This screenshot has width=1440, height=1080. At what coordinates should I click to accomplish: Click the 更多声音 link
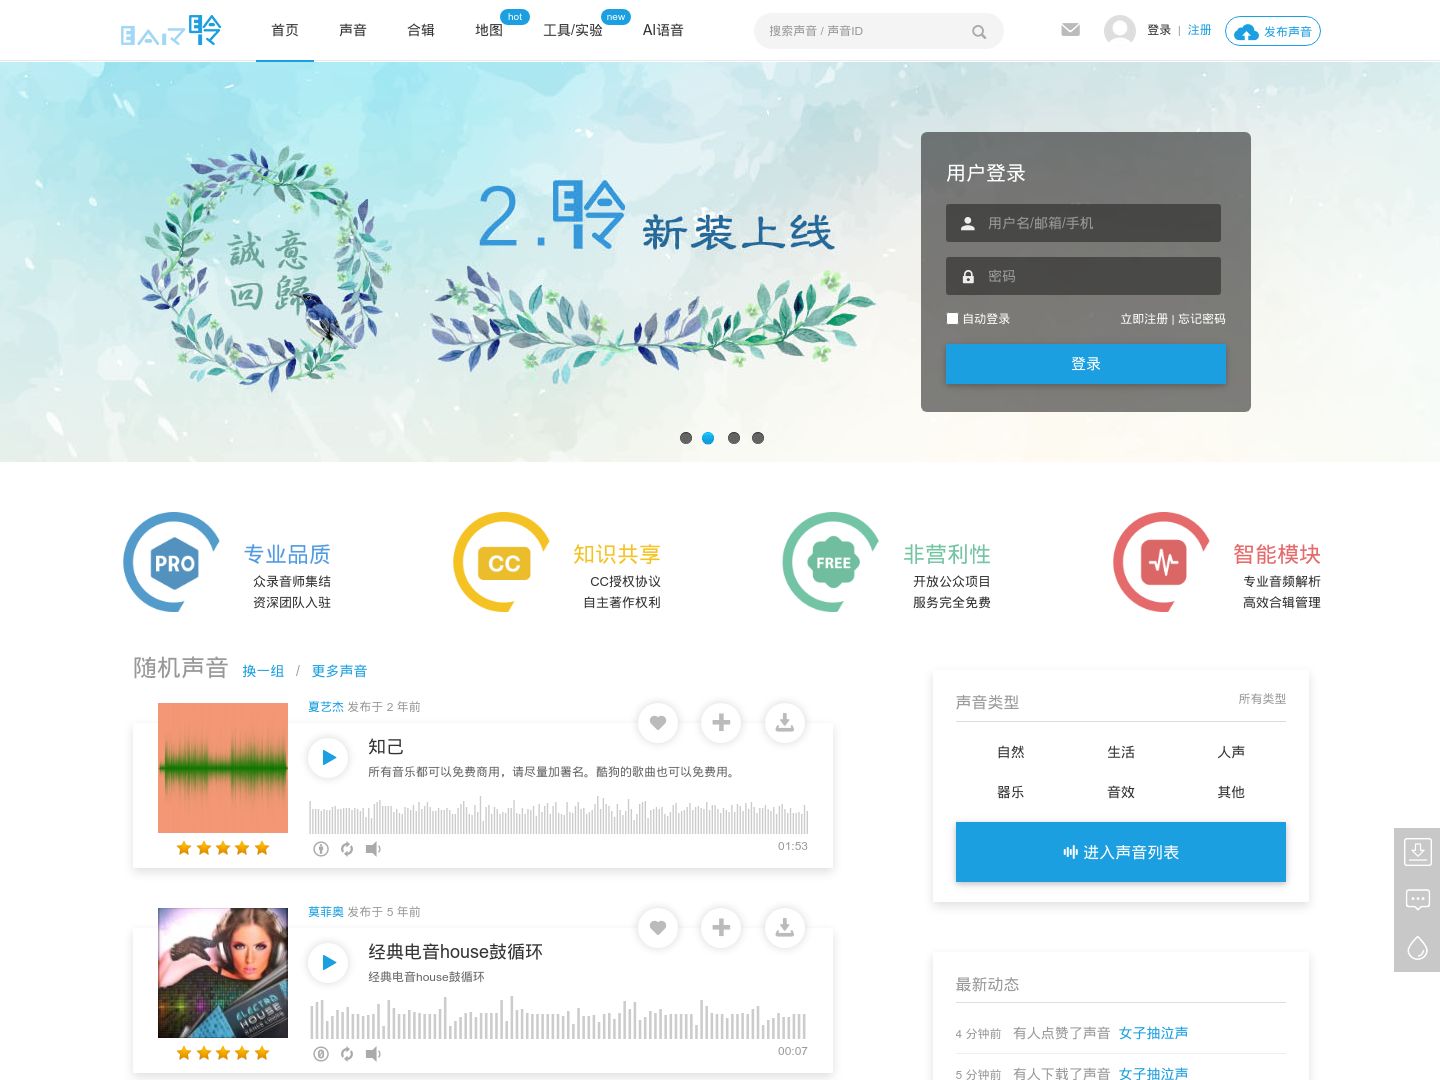click(339, 671)
